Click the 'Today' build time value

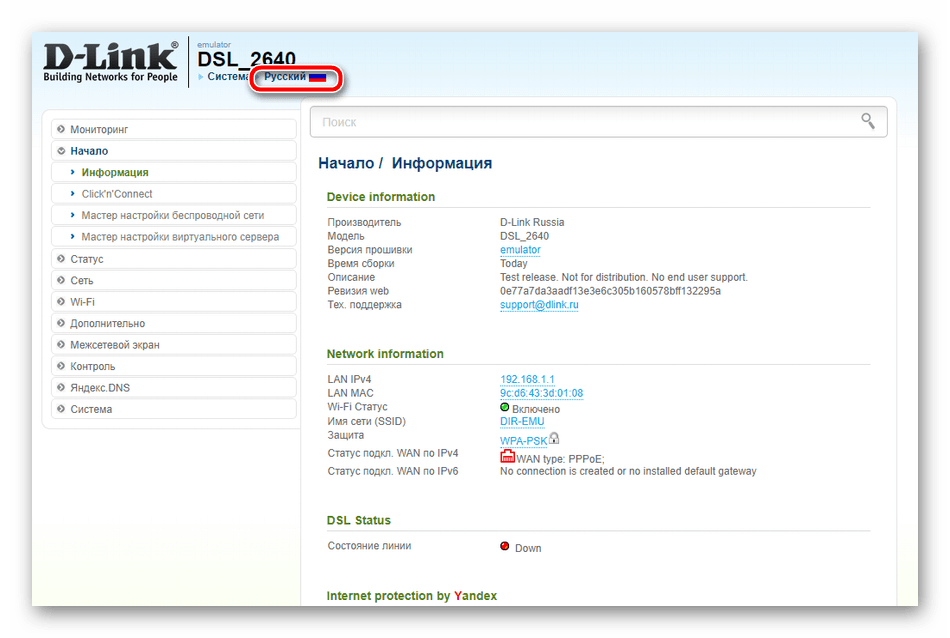tap(514, 264)
